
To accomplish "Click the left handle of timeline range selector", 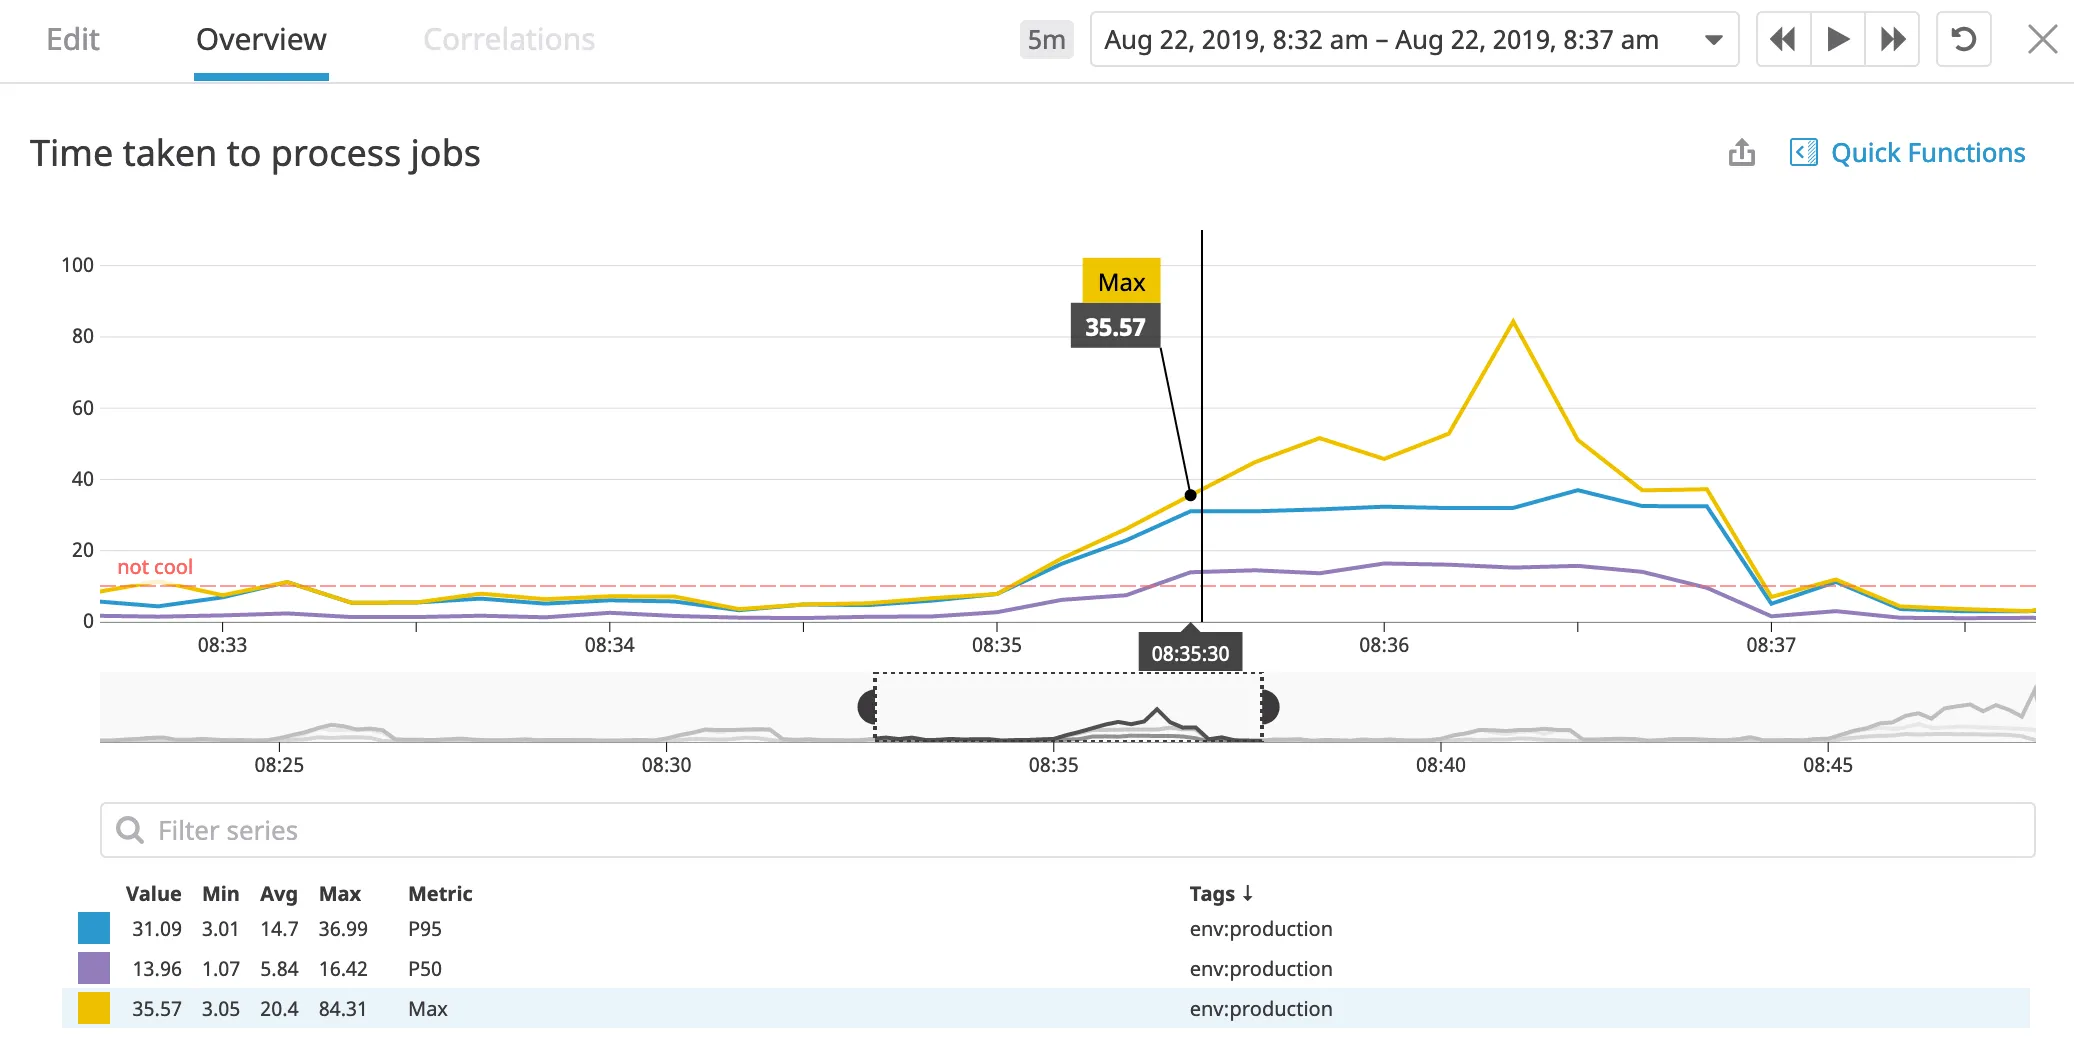I will coord(868,707).
